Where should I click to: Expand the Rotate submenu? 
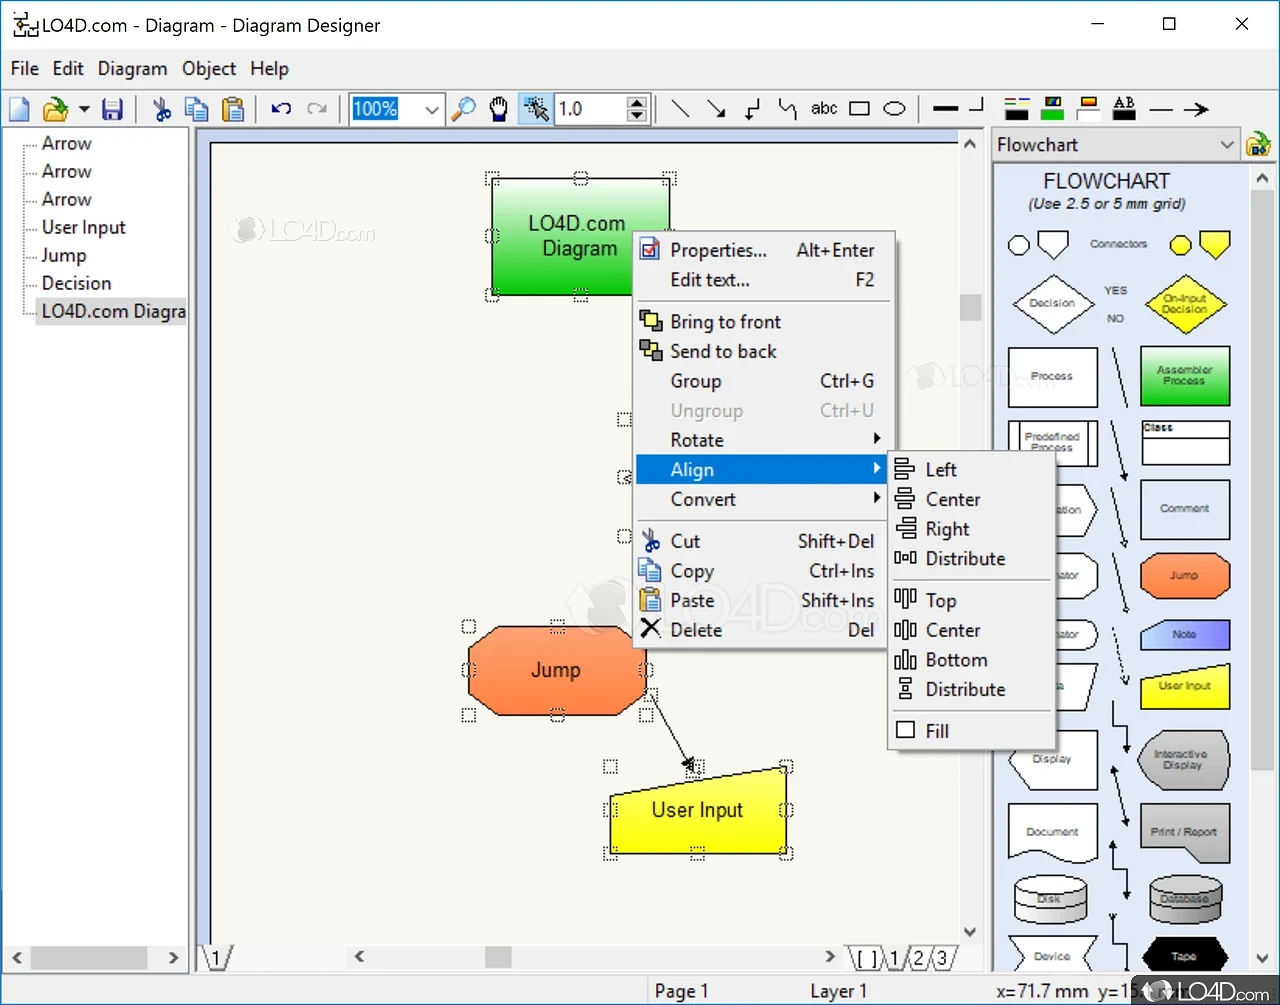764,440
